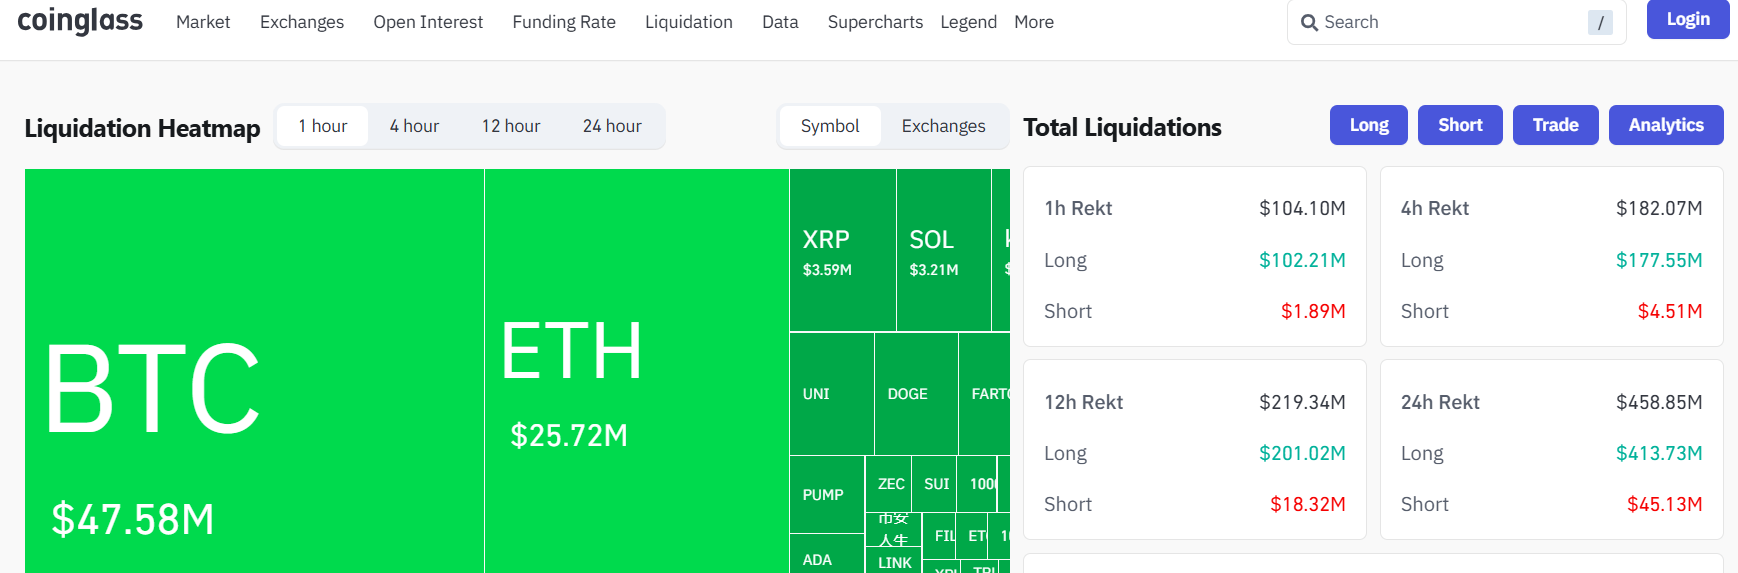Click the 12h Short value $18.32M
This screenshot has width=1738, height=573.
[x=1308, y=504]
